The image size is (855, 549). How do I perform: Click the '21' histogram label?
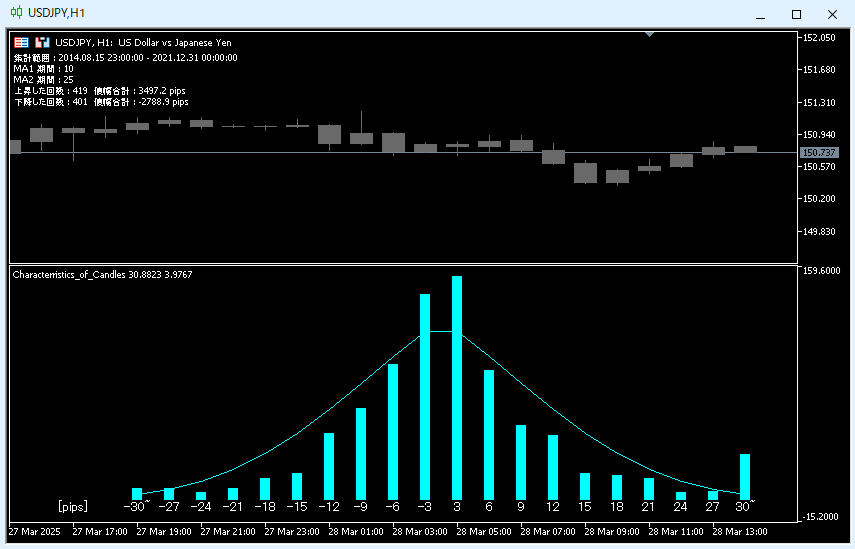click(x=648, y=507)
